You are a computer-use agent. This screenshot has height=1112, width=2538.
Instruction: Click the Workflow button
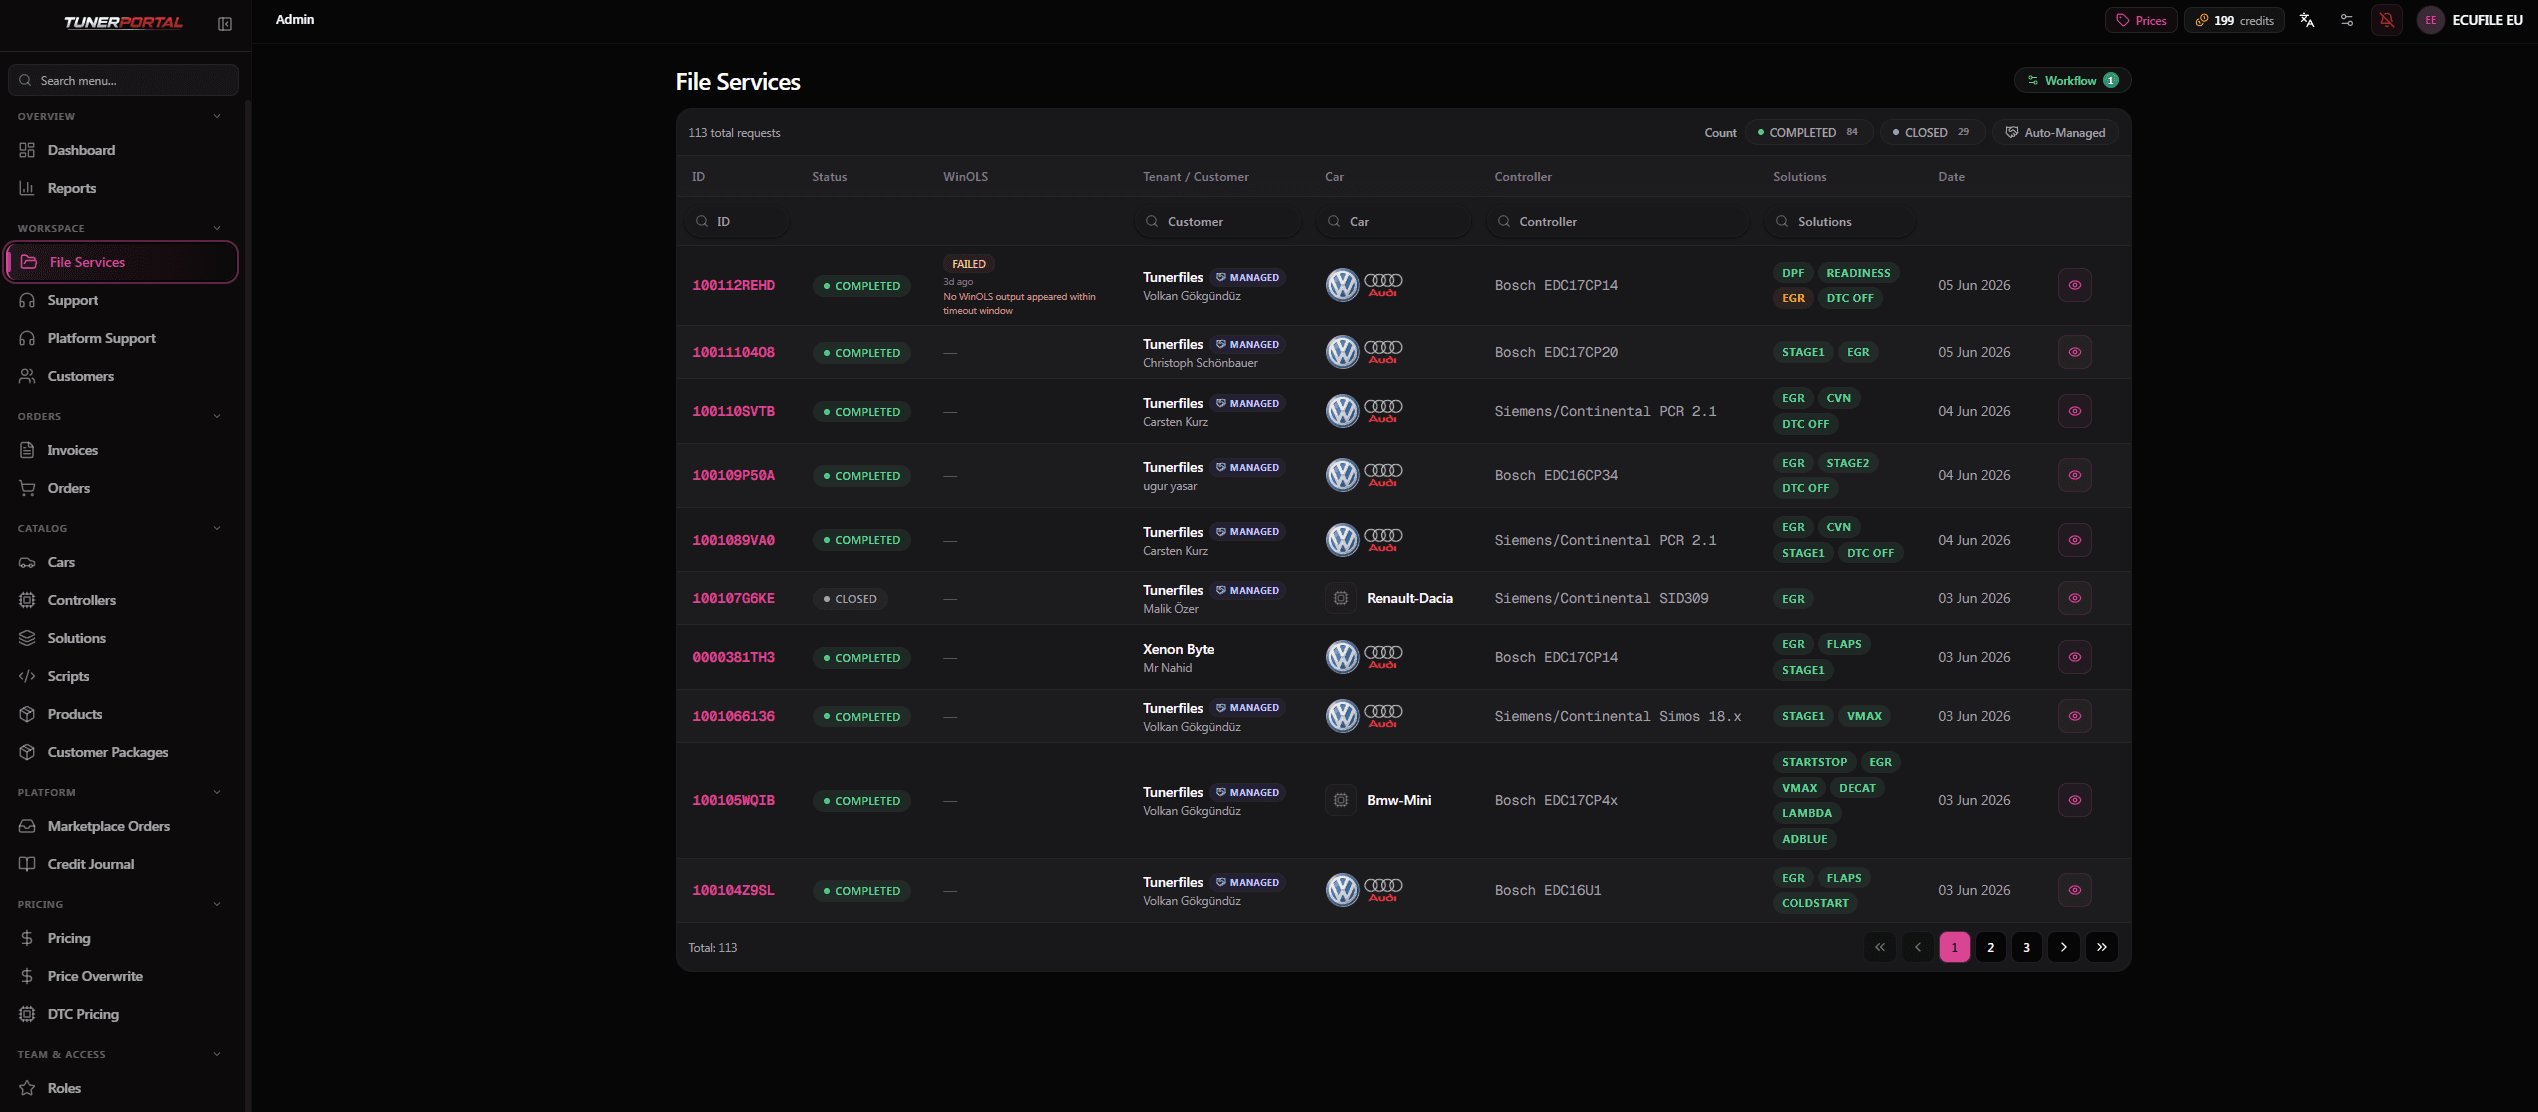[x=2072, y=80]
